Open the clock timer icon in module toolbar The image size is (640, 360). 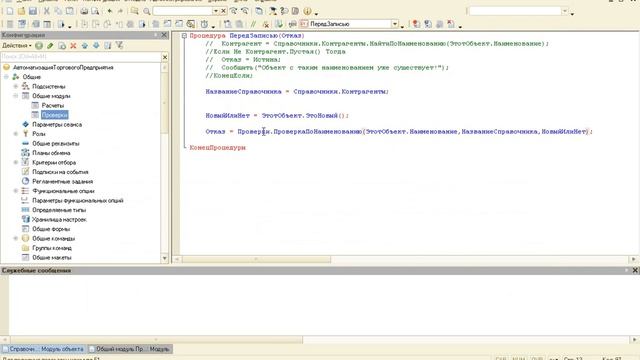point(204,24)
